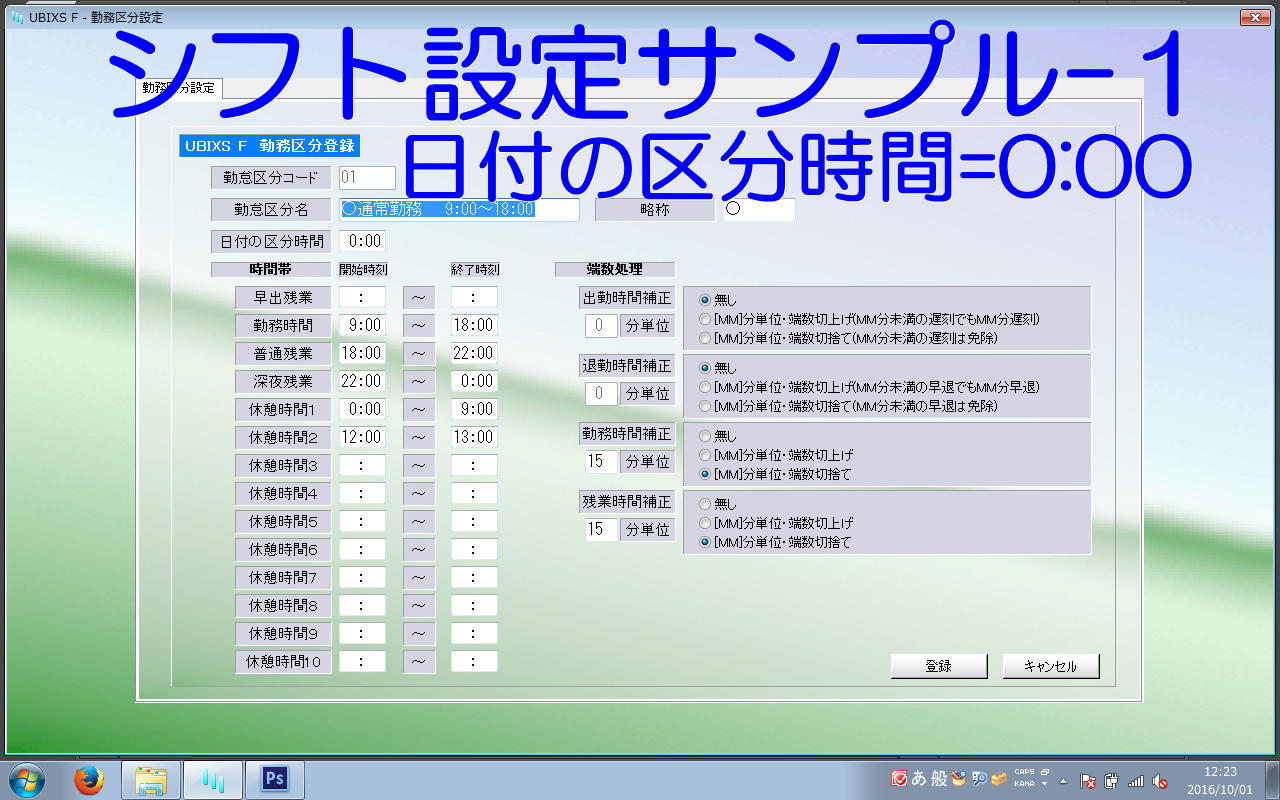Show hidden tray icons arrow
This screenshot has height=800, width=1280.
tap(1063, 781)
